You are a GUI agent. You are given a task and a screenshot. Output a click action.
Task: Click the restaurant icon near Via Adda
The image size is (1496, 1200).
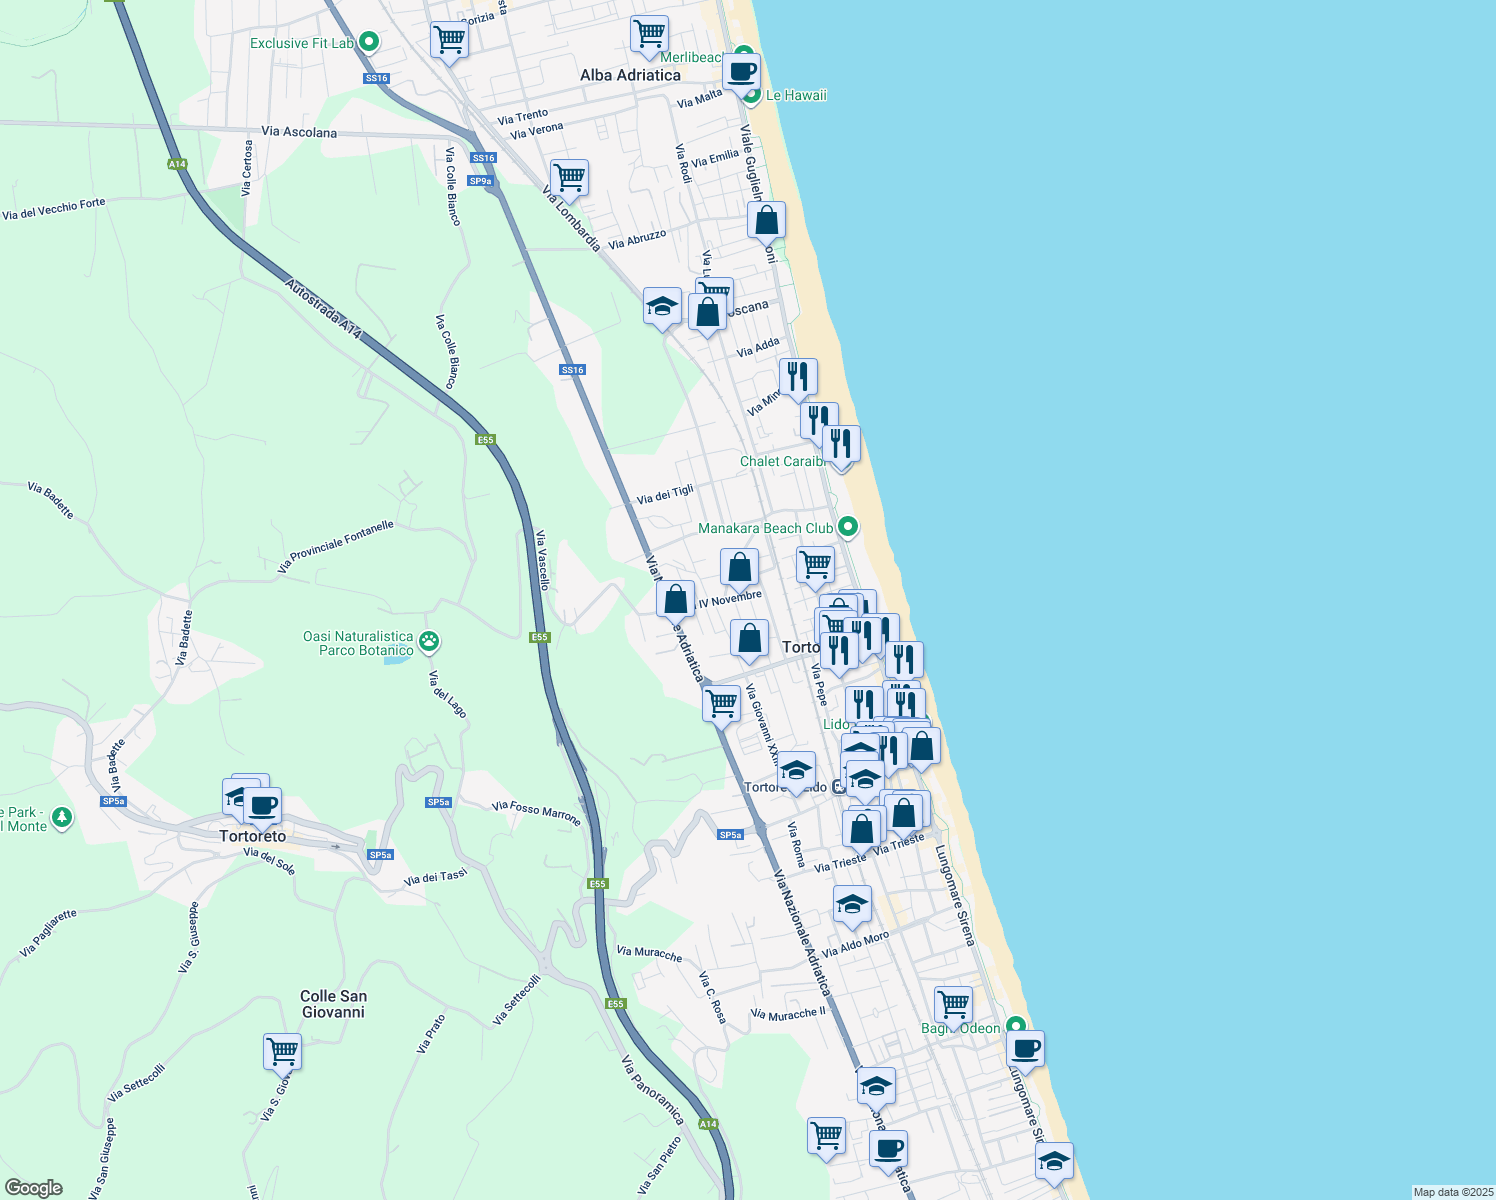point(798,377)
